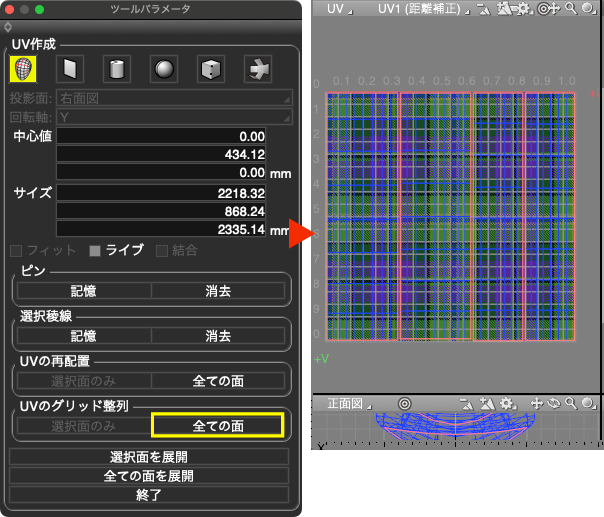604x517 pixels.
Task: Open the UV1 (距離補正) layer dropdown
Action: (x=420, y=8)
